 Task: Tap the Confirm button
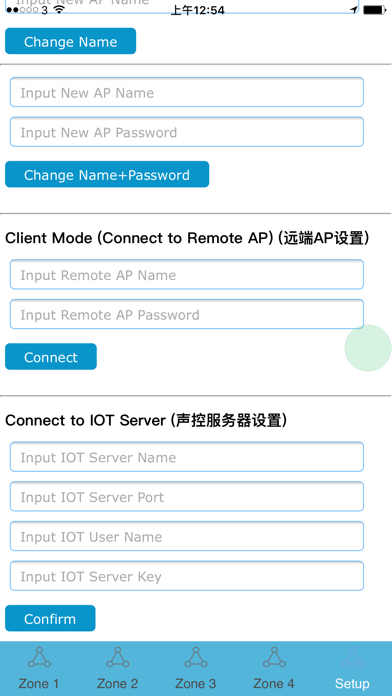(50, 618)
